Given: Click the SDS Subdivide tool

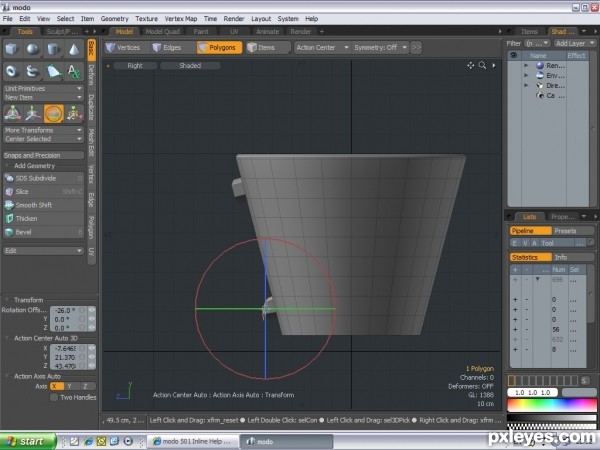Looking at the screenshot, I should pos(43,178).
